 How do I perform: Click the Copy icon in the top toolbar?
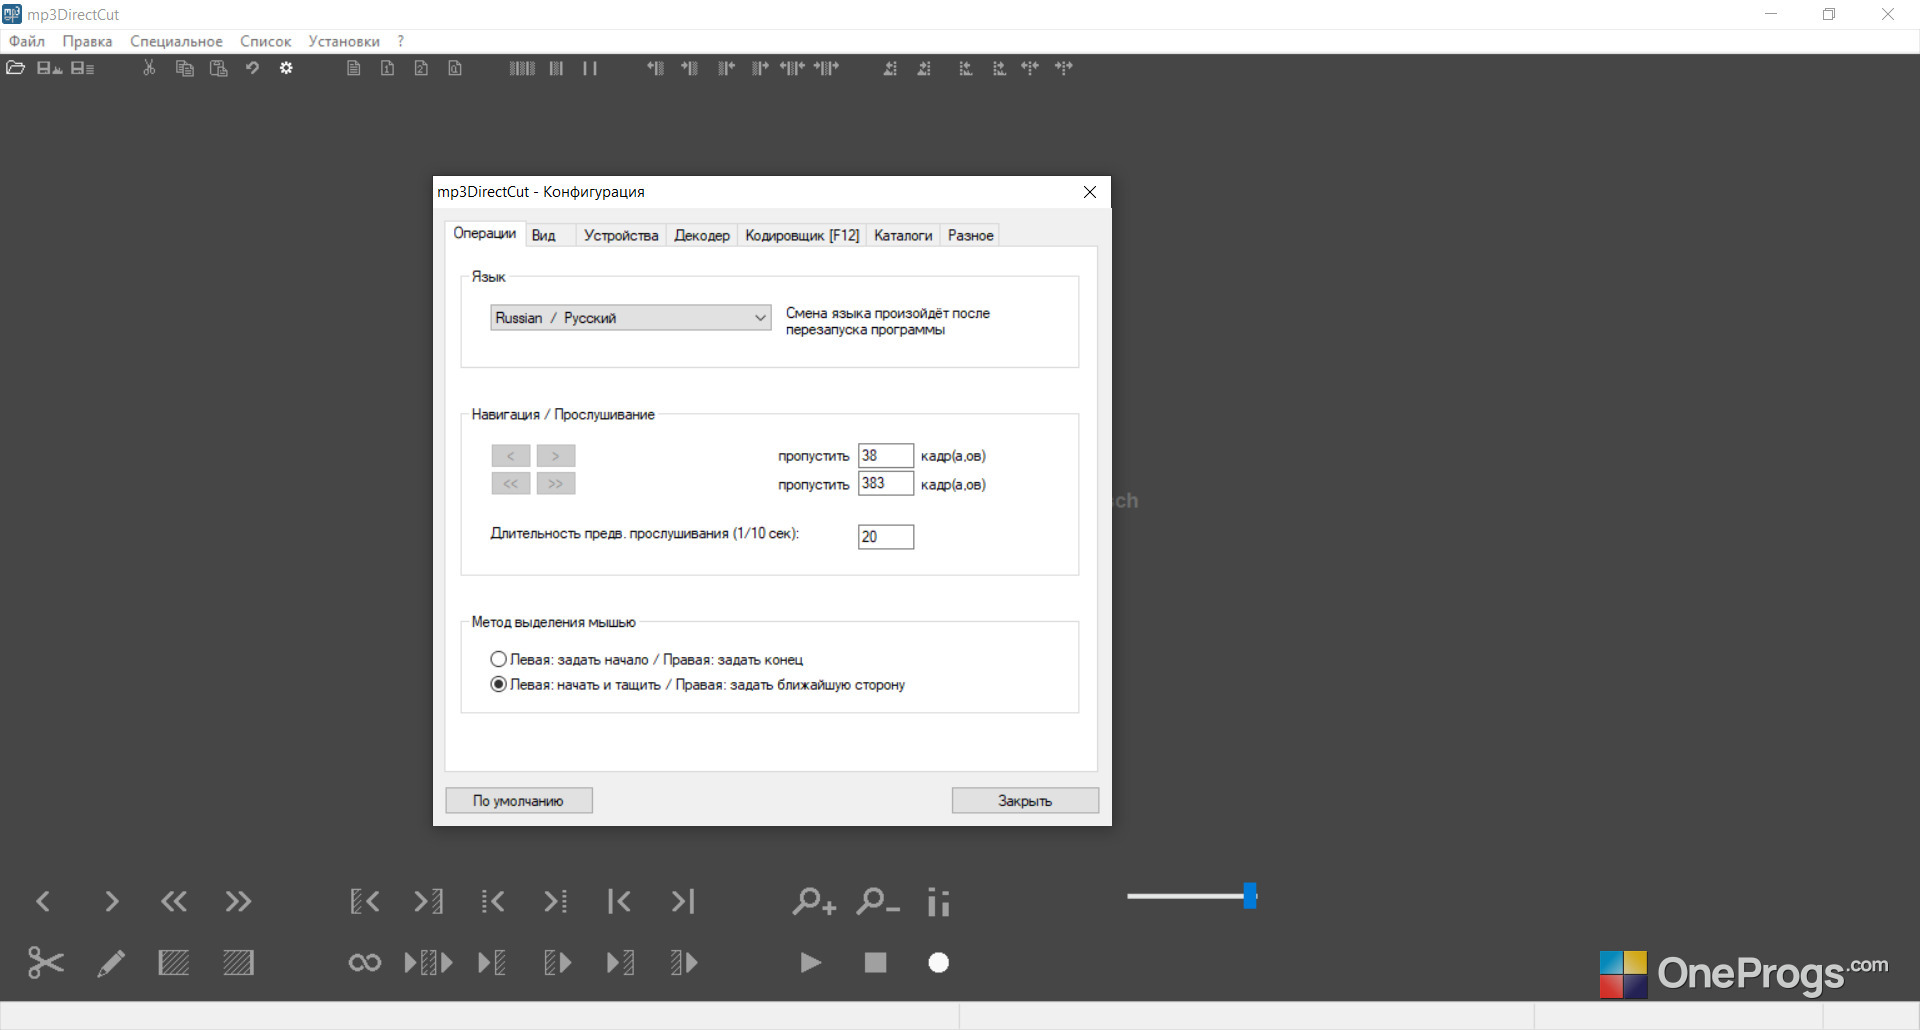pos(184,68)
